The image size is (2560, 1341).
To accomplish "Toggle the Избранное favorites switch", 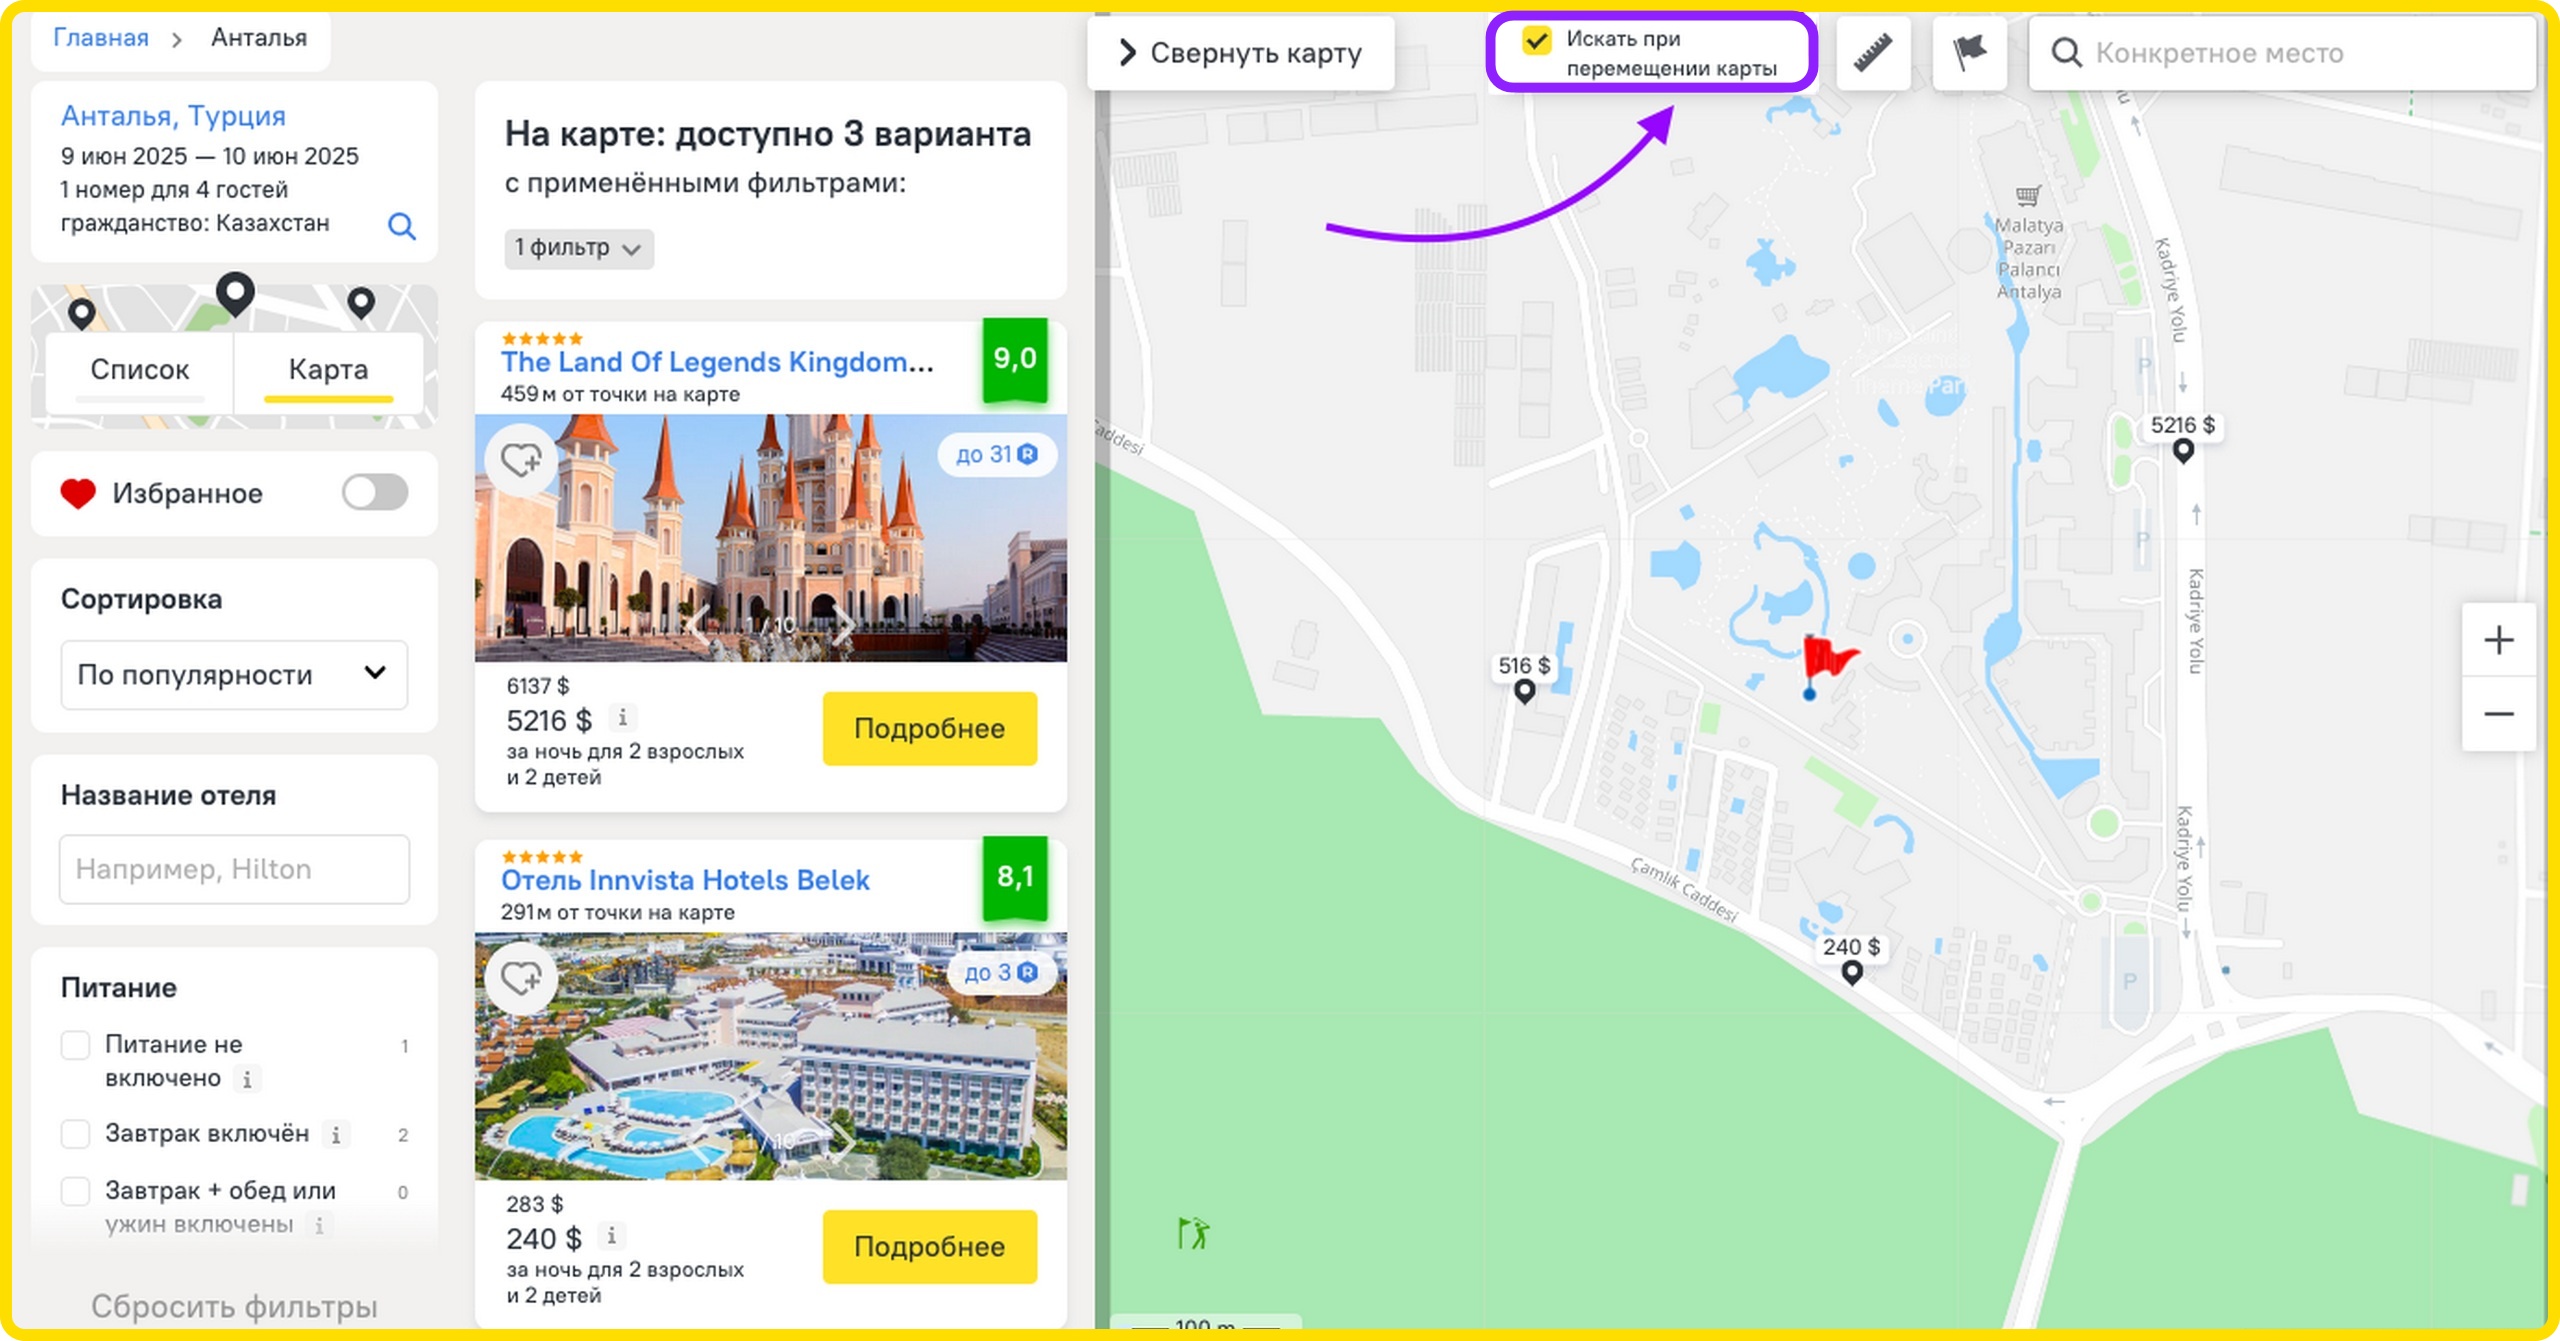I will (375, 493).
